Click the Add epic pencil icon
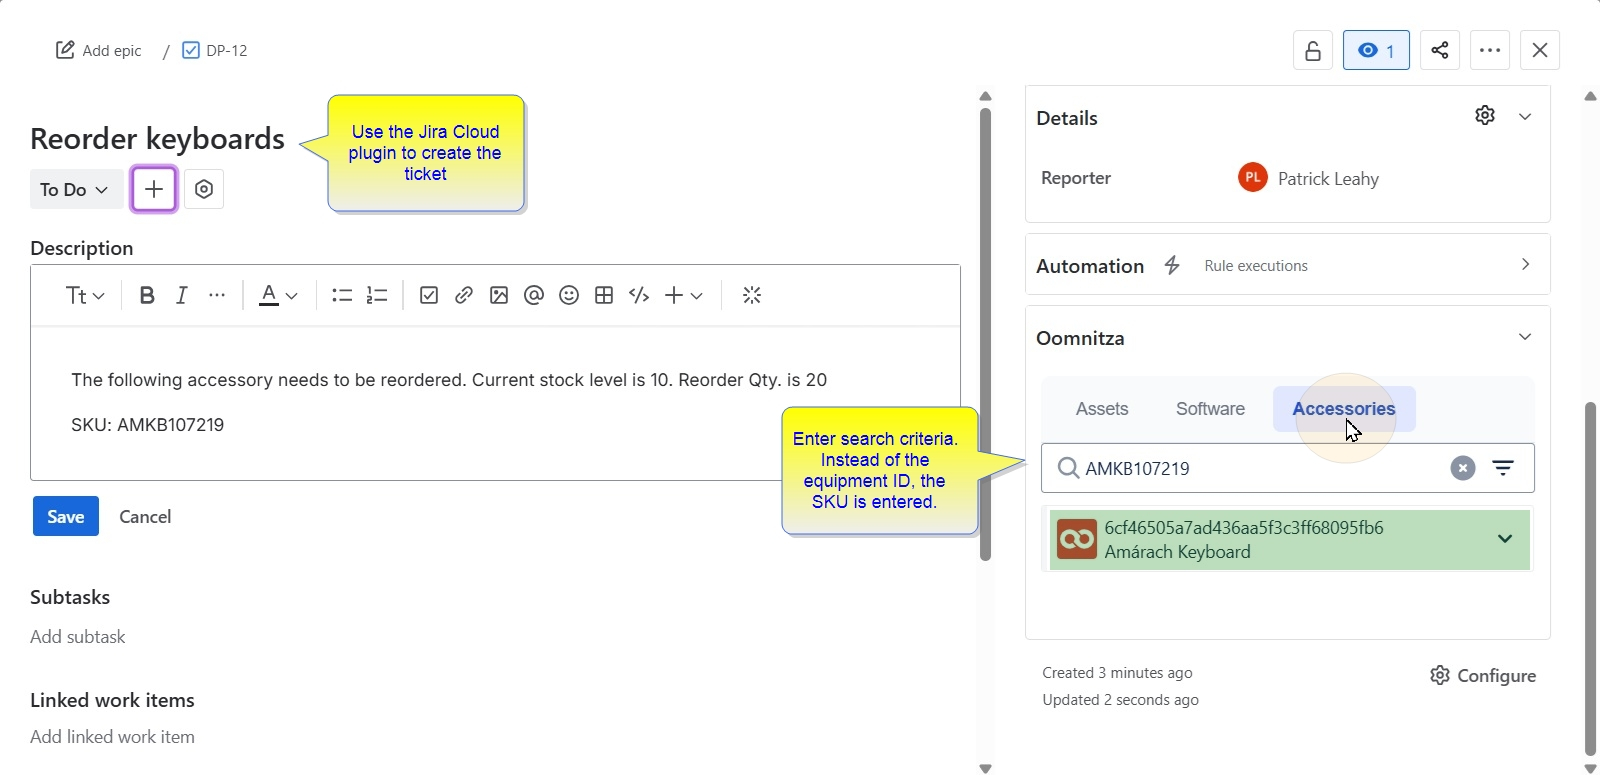This screenshot has height=775, width=1600. click(64, 50)
